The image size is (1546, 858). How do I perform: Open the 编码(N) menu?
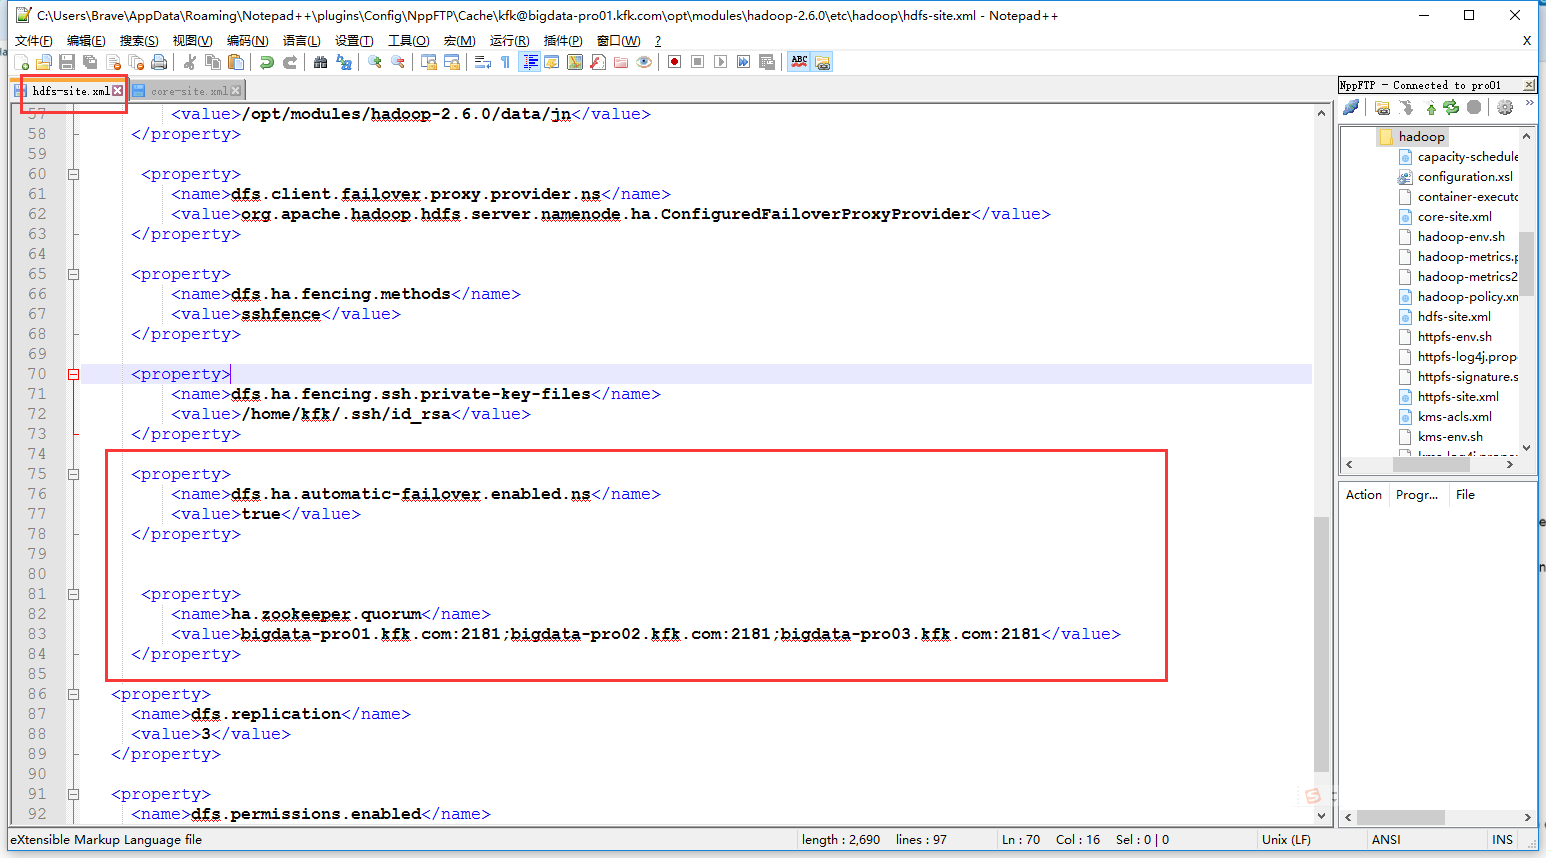click(247, 41)
